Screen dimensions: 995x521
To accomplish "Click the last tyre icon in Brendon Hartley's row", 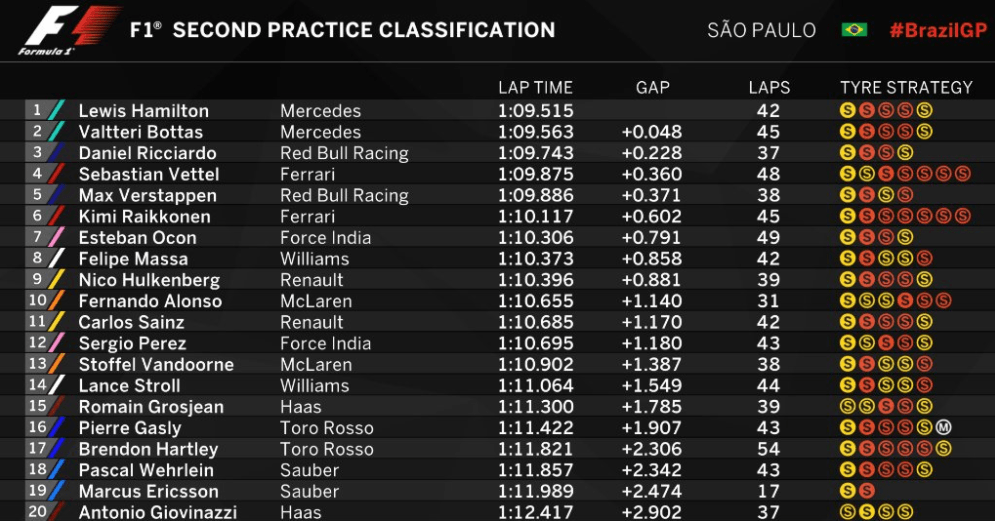I will click(943, 449).
